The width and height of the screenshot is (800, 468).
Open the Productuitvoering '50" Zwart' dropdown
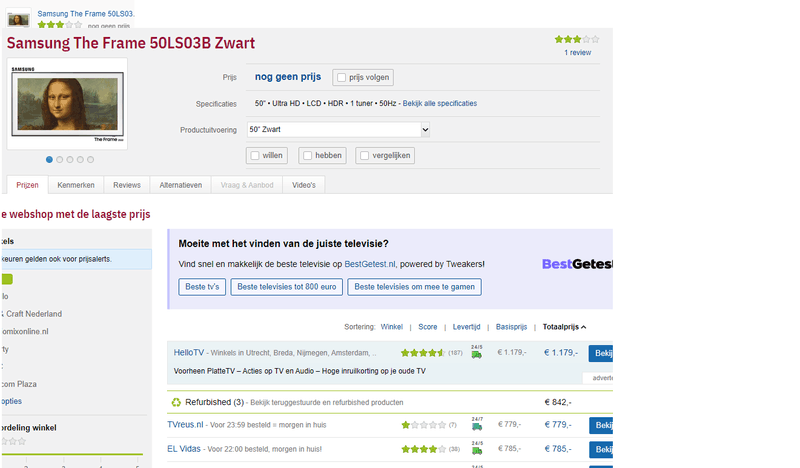(x=338, y=130)
